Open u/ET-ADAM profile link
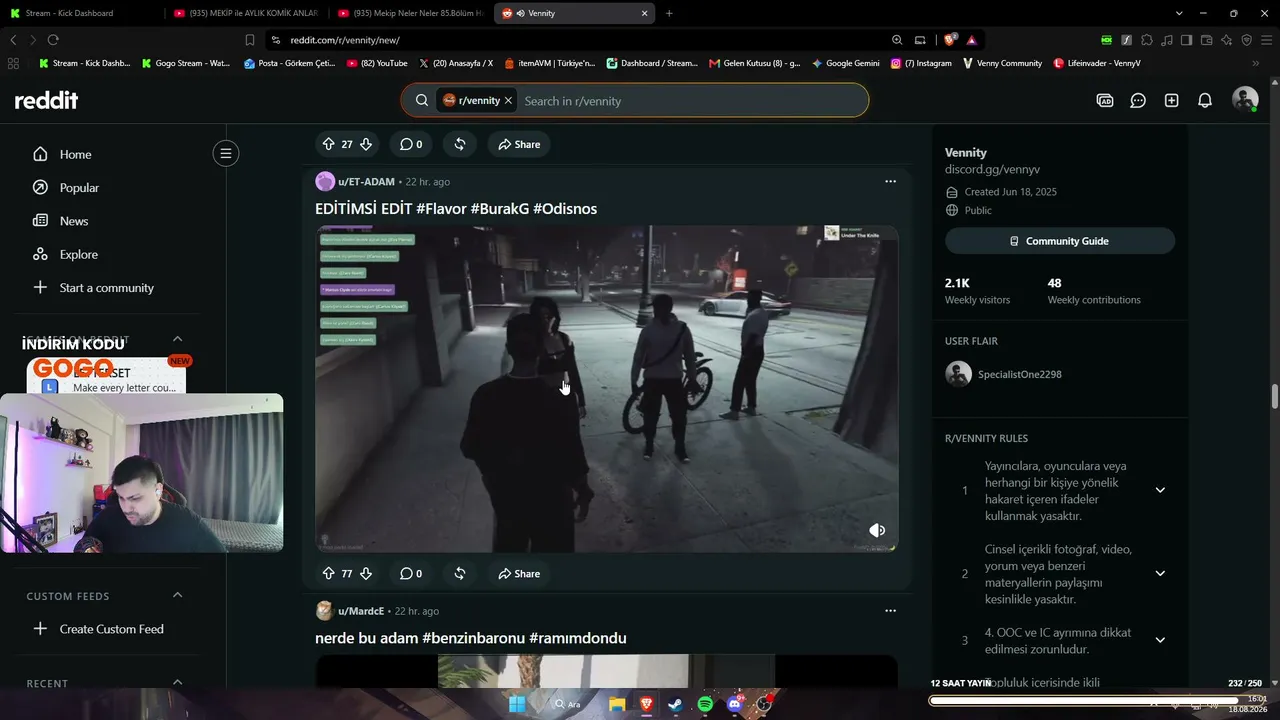 click(366, 182)
